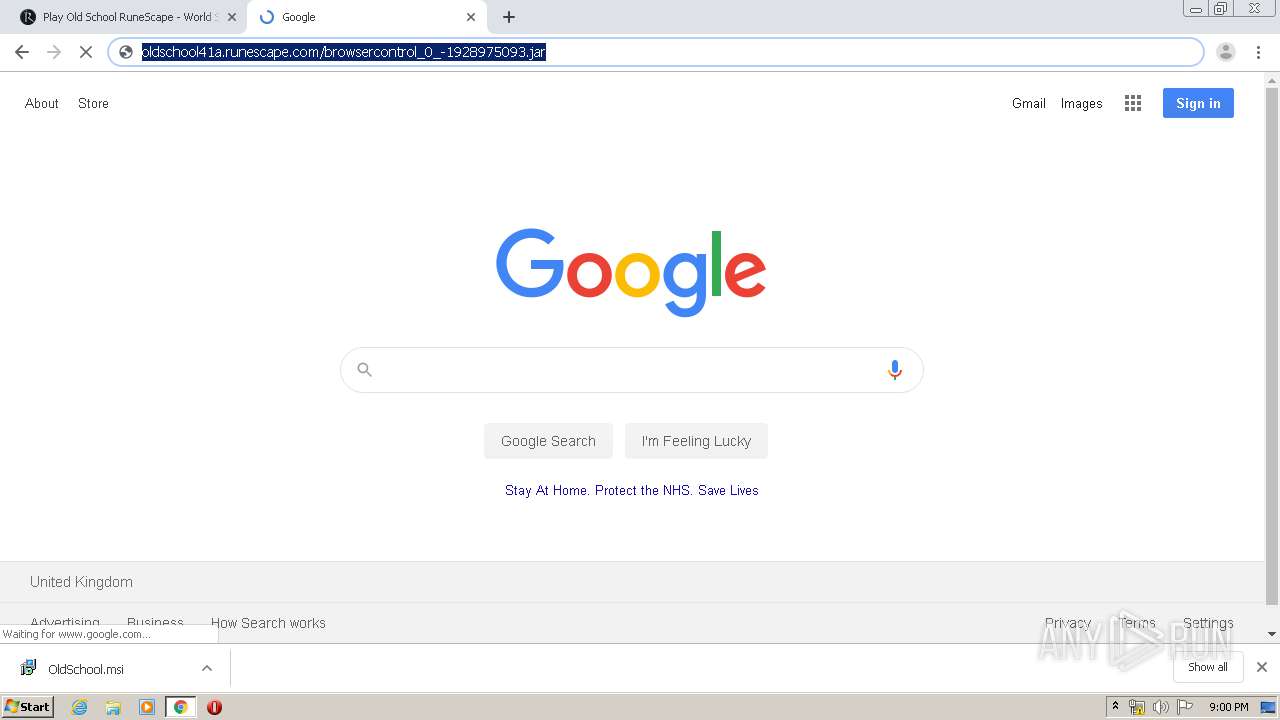This screenshot has width=1280, height=720.
Task: Start voice search with microphone icon
Action: click(895, 370)
